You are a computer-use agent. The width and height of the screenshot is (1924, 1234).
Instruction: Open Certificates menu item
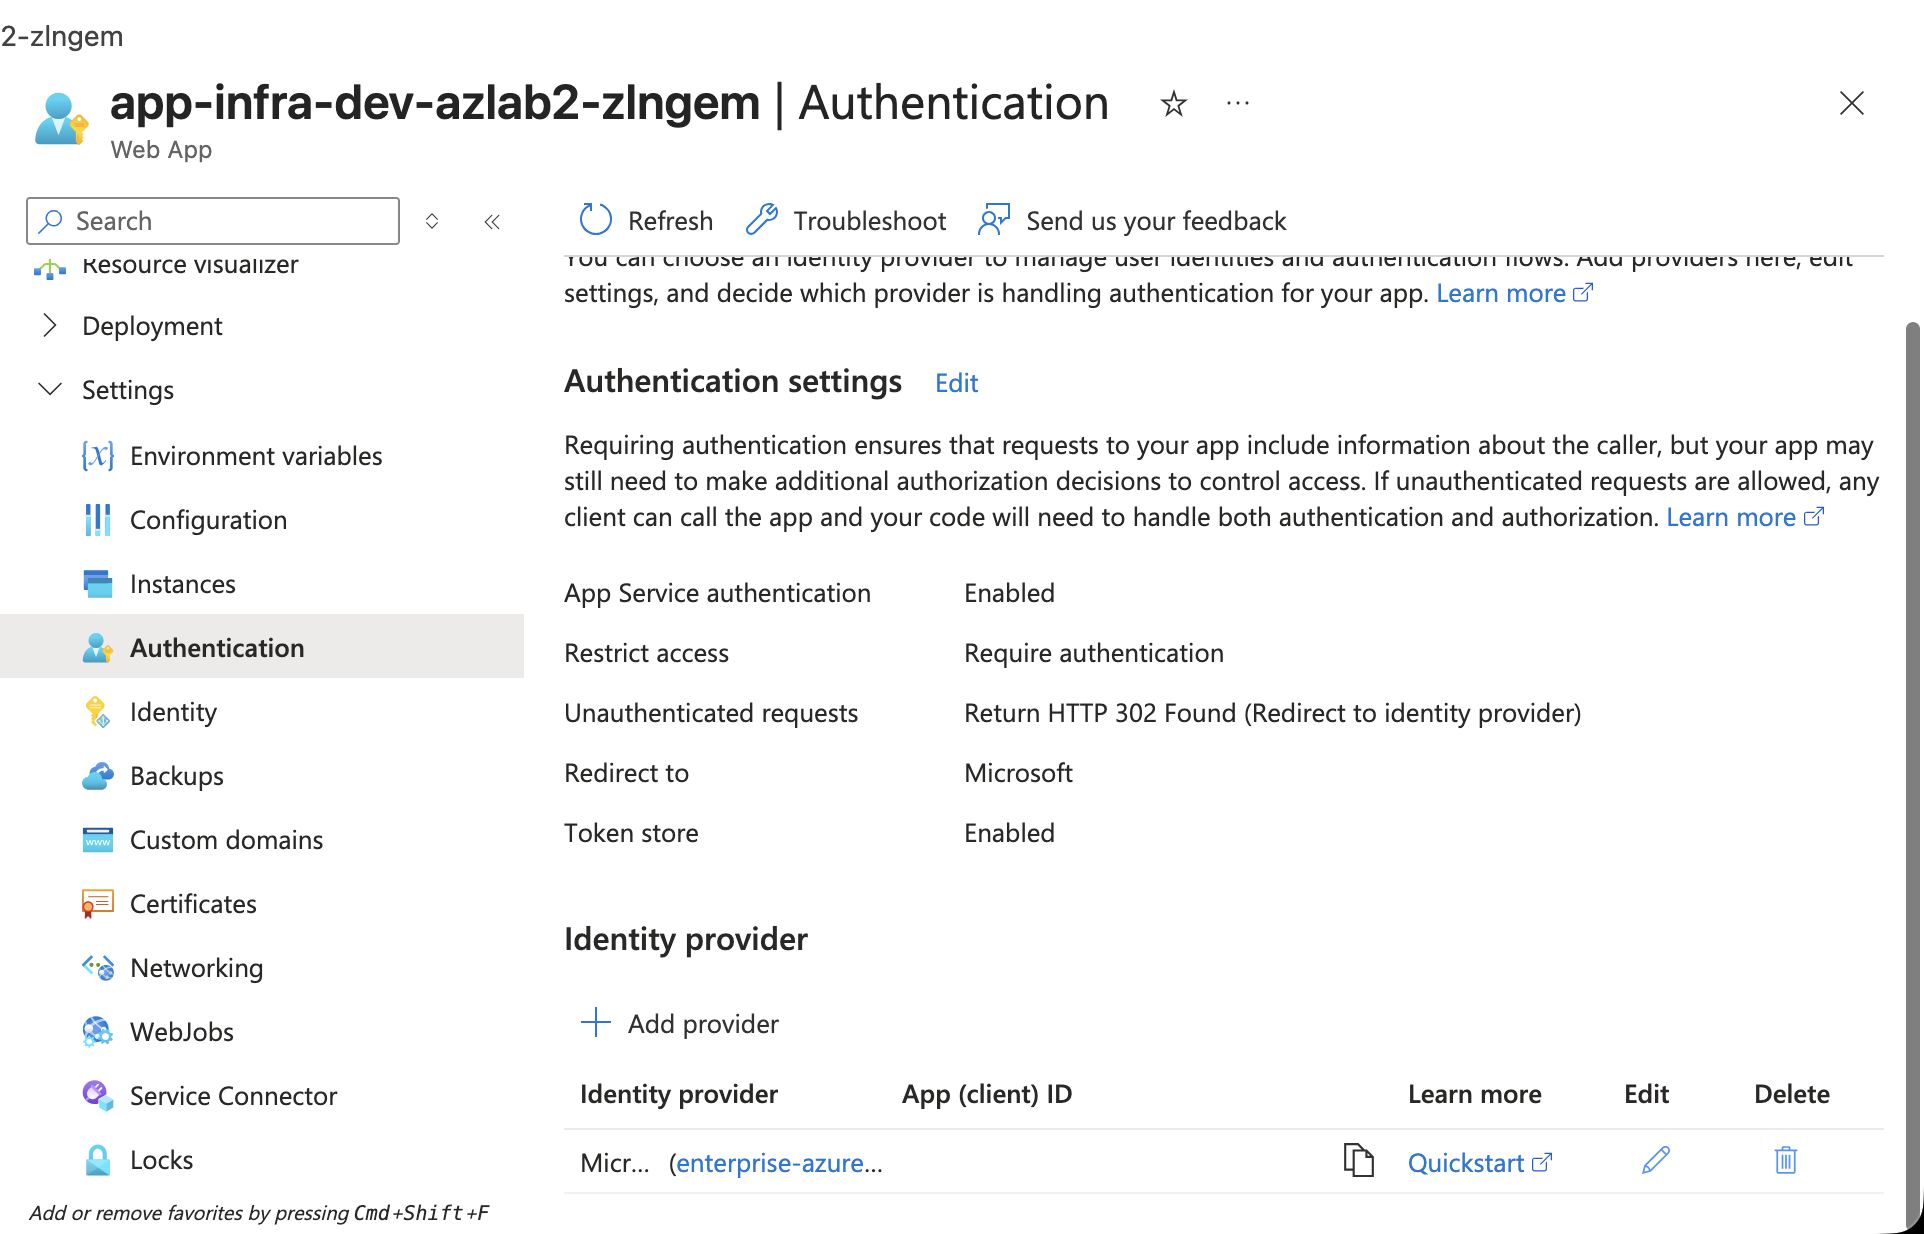(x=193, y=904)
